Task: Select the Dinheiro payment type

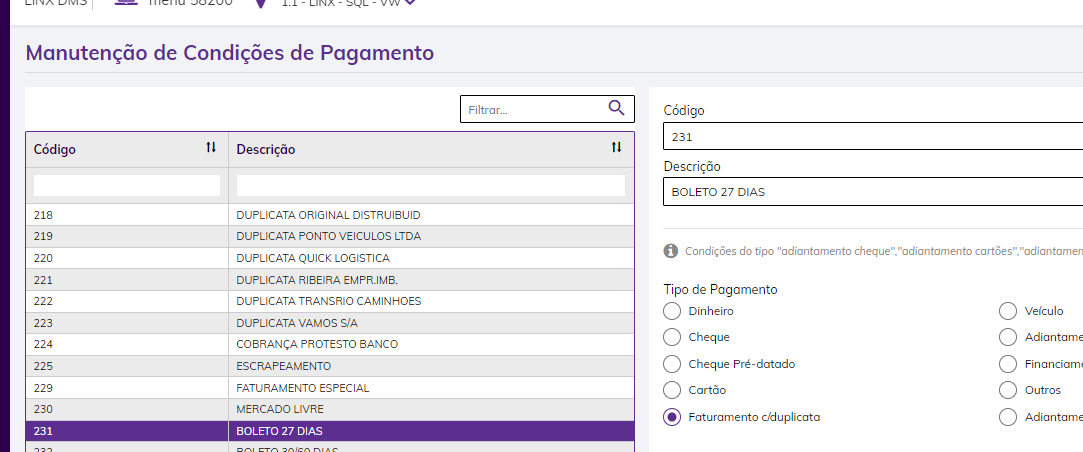Action: [x=672, y=311]
